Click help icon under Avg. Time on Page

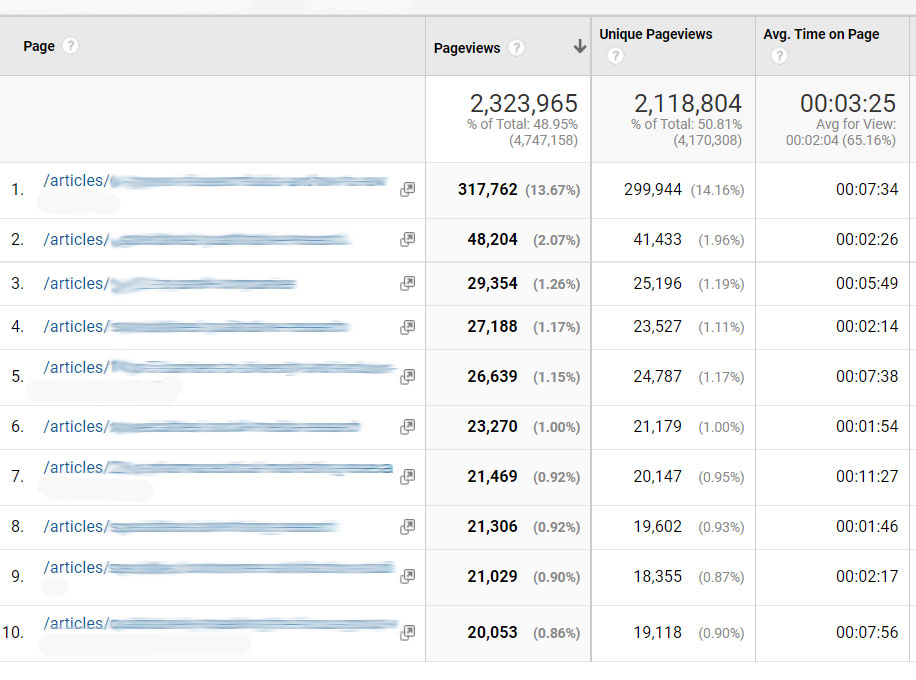[779, 56]
